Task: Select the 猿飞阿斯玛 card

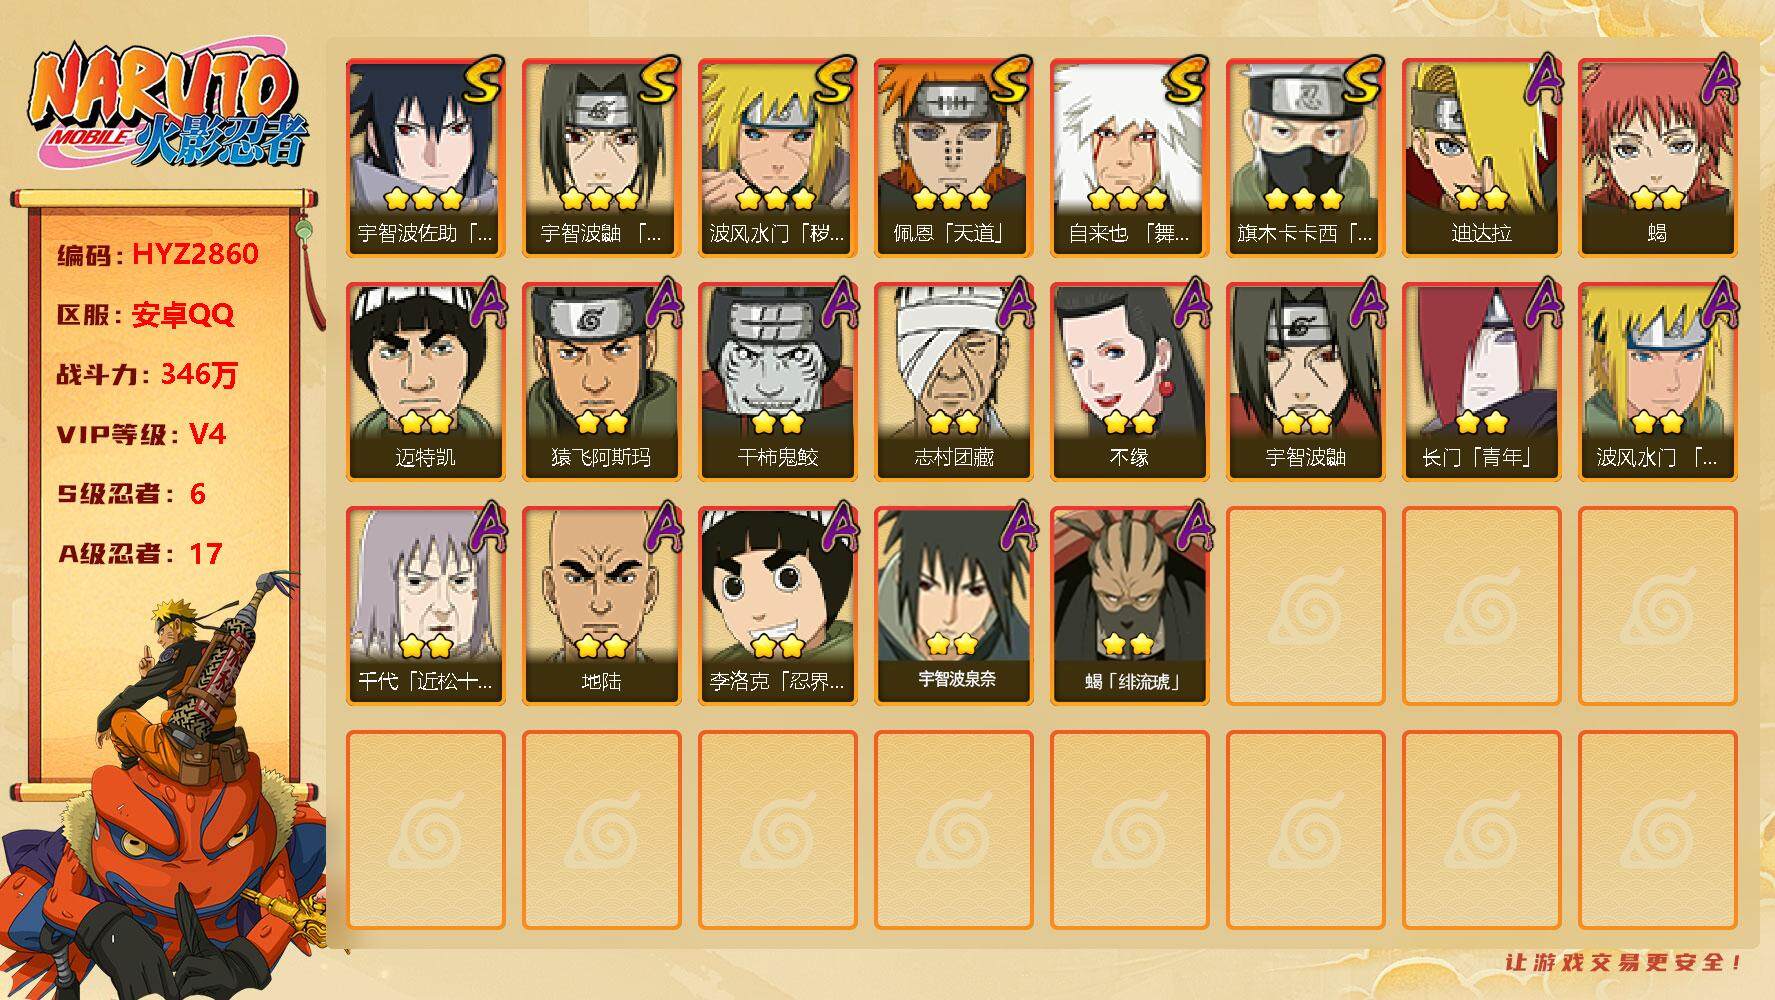Action: coord(601,382)
